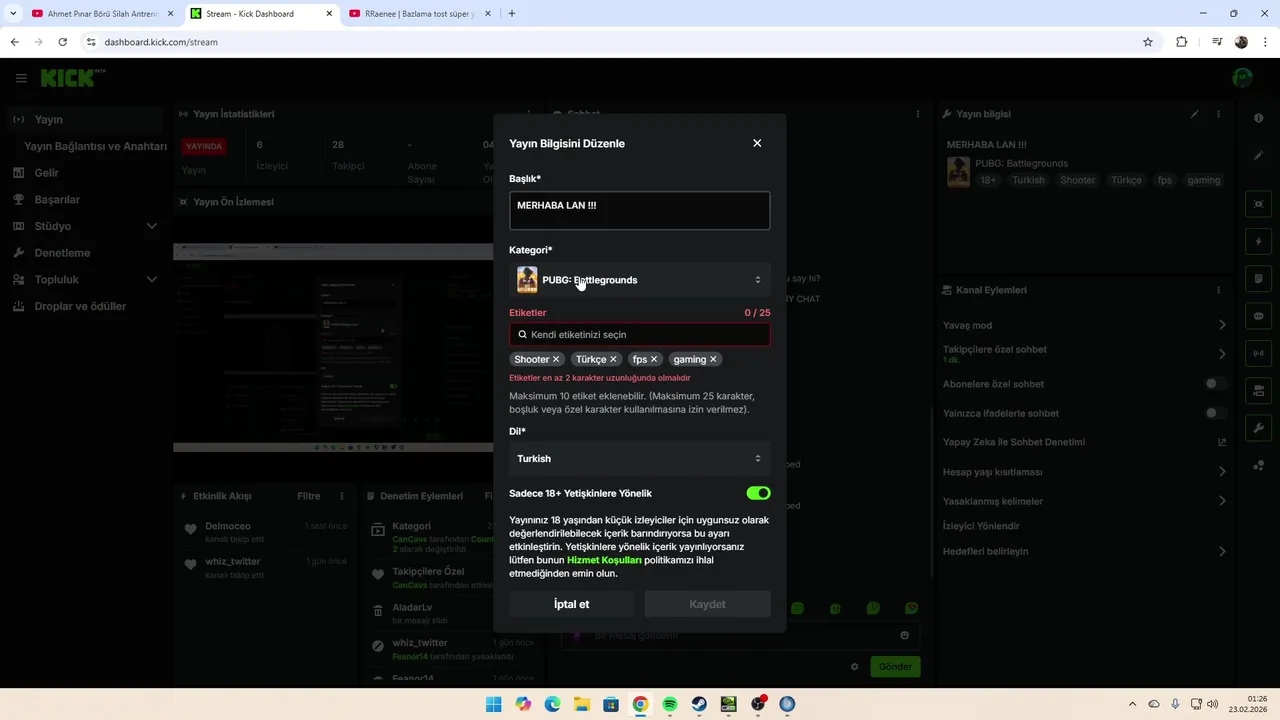
Task: Open the hamburger menu next to Kick logo
Action: click(x=21, y=78)
